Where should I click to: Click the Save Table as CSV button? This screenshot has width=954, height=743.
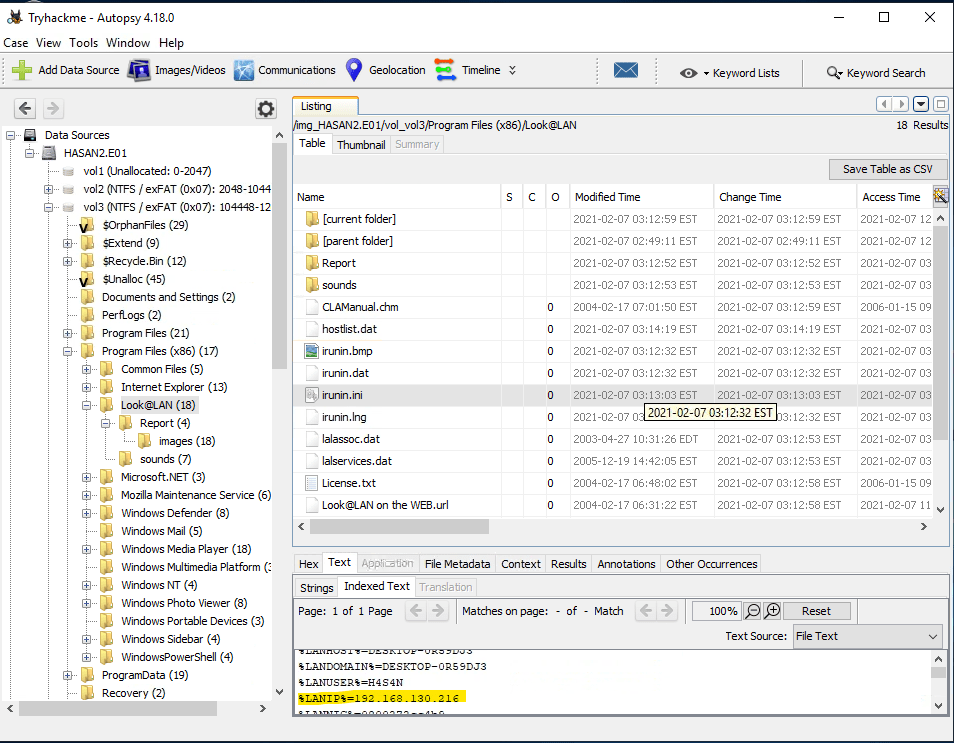887,169
